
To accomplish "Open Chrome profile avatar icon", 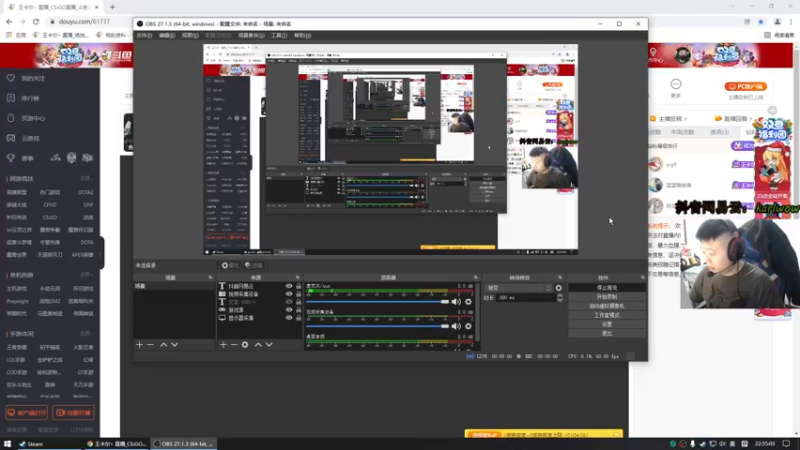I will 777,21.
